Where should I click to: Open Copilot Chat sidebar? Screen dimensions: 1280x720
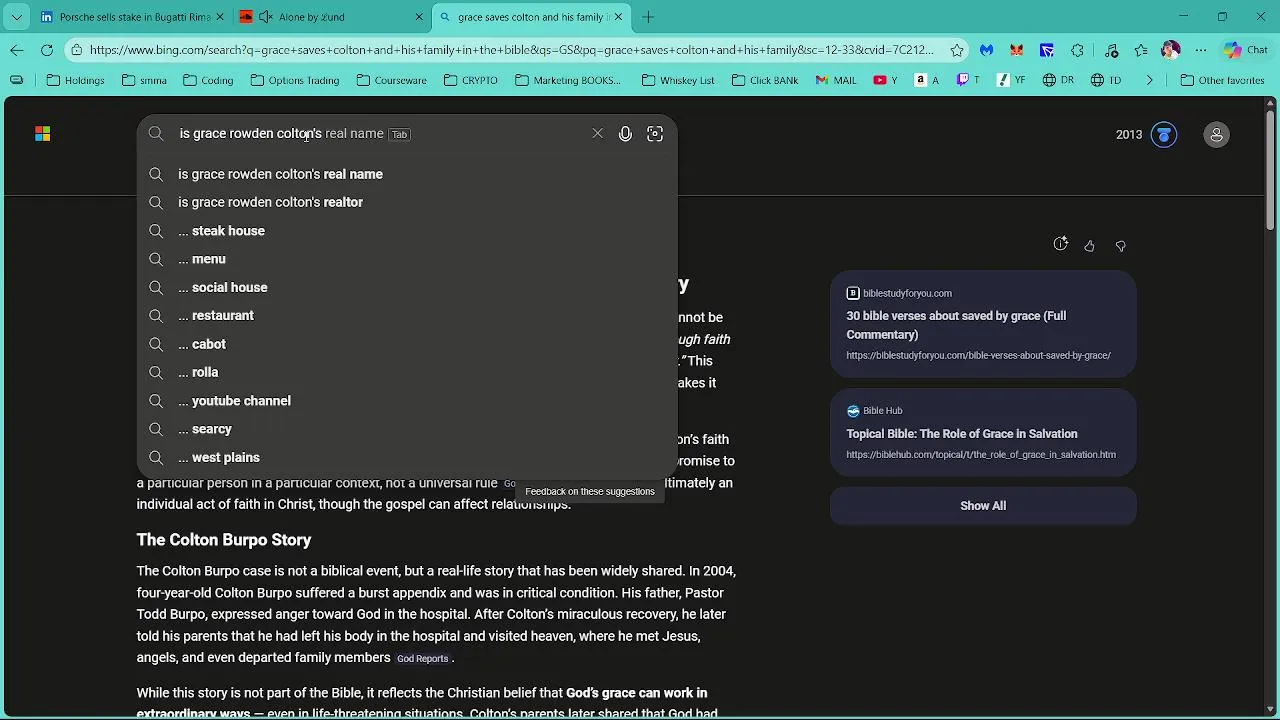point(1245,50)
